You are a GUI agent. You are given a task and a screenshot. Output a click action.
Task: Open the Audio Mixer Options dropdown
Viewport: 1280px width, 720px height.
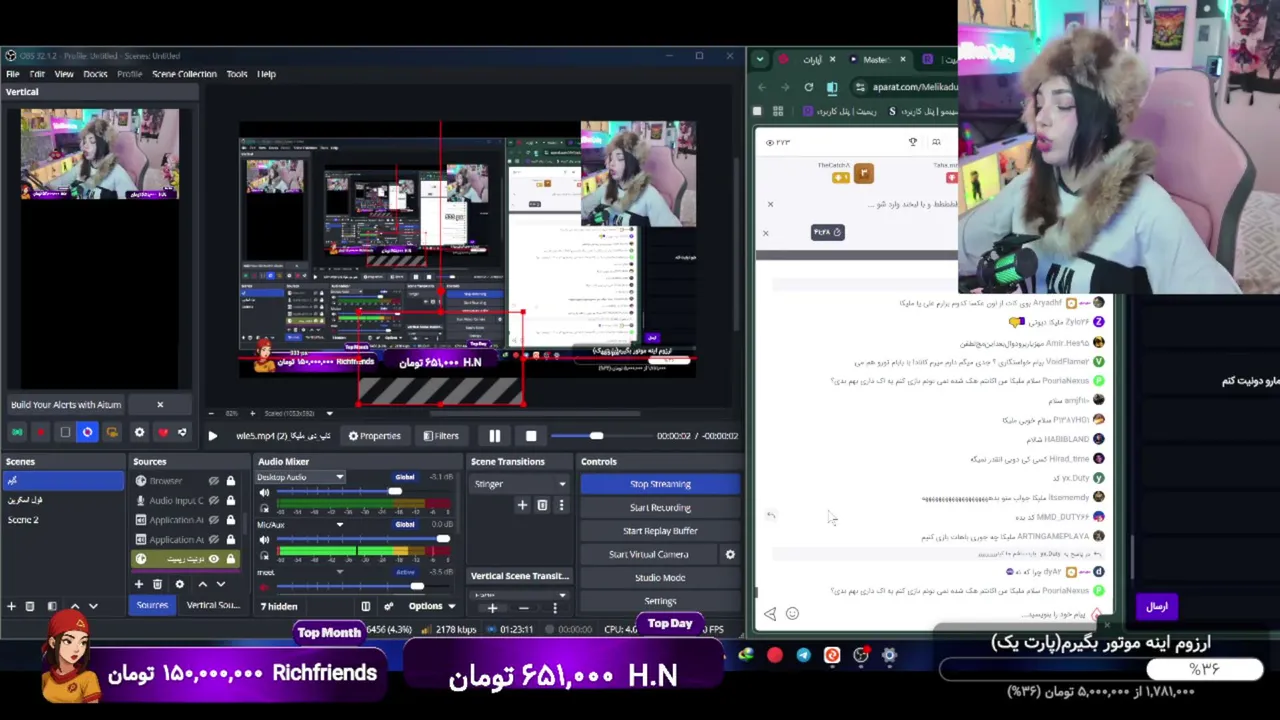tap(432, 606)
